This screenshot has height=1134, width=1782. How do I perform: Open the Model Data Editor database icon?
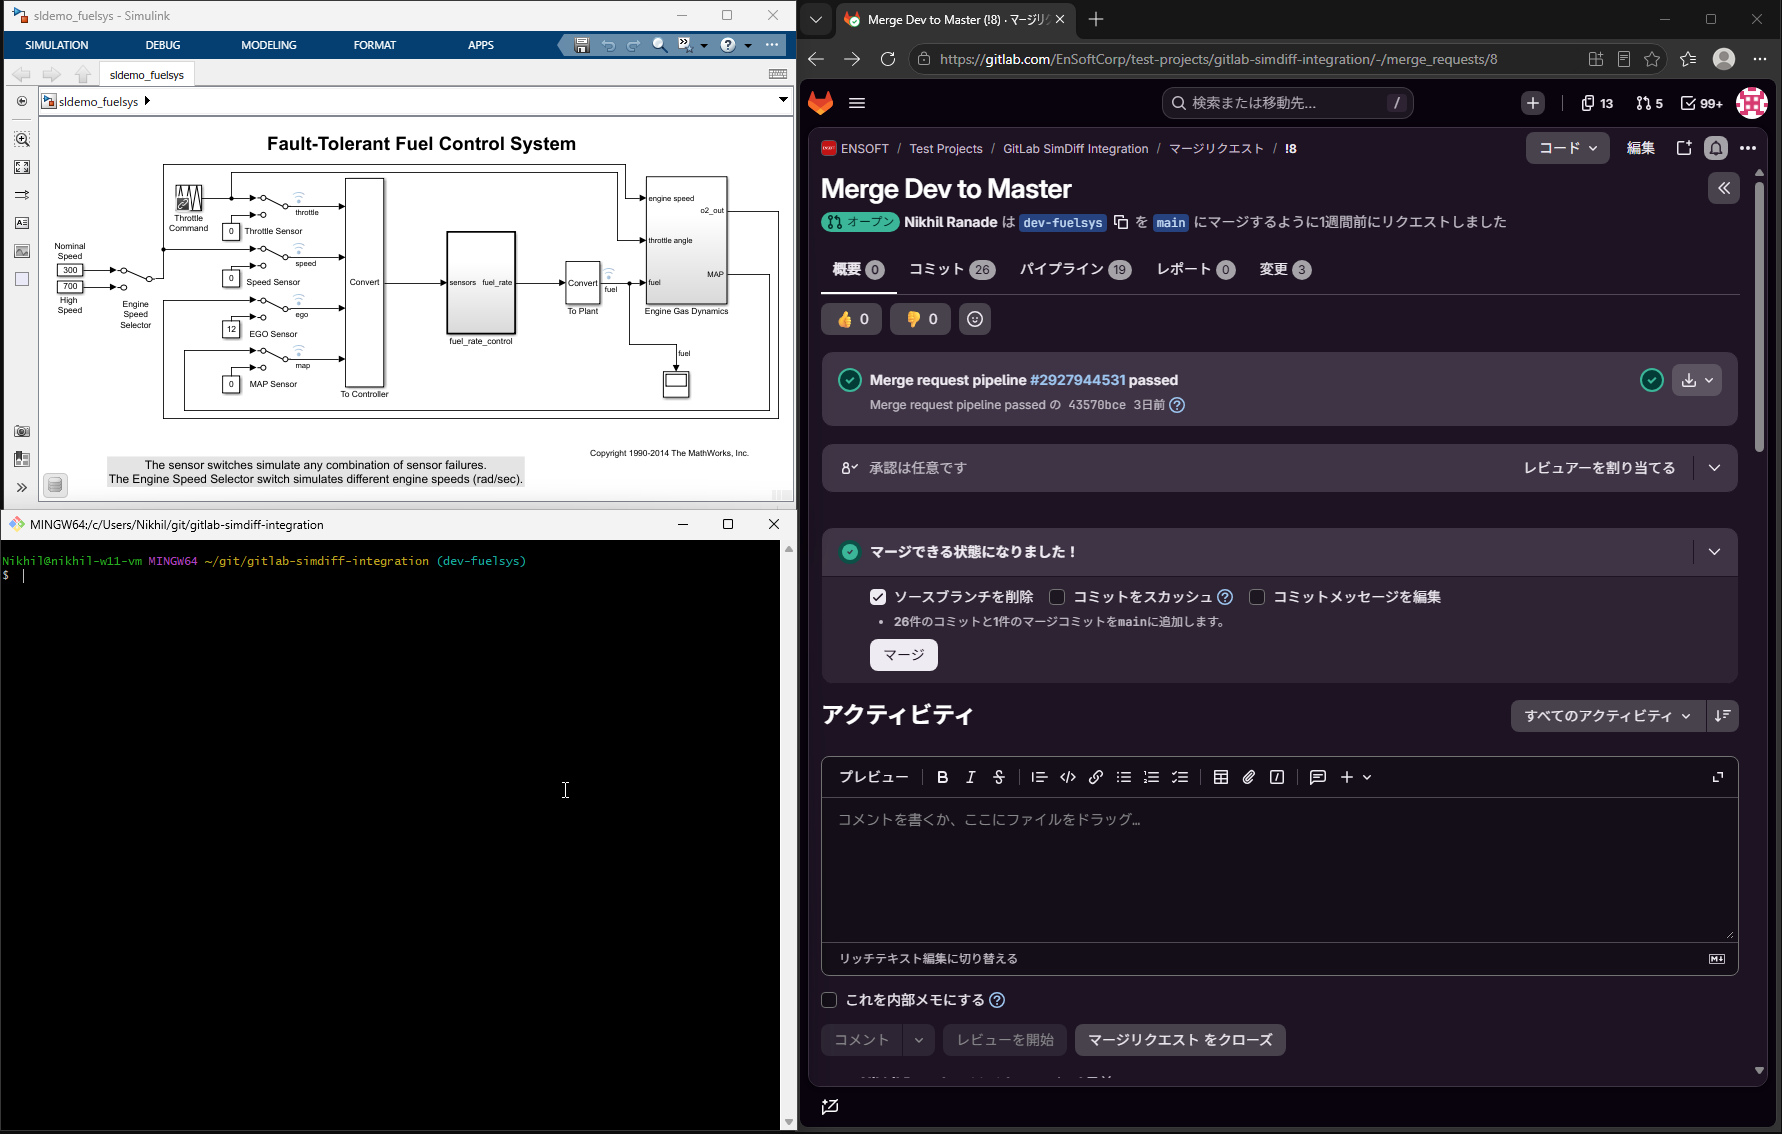tap(56, 485)
